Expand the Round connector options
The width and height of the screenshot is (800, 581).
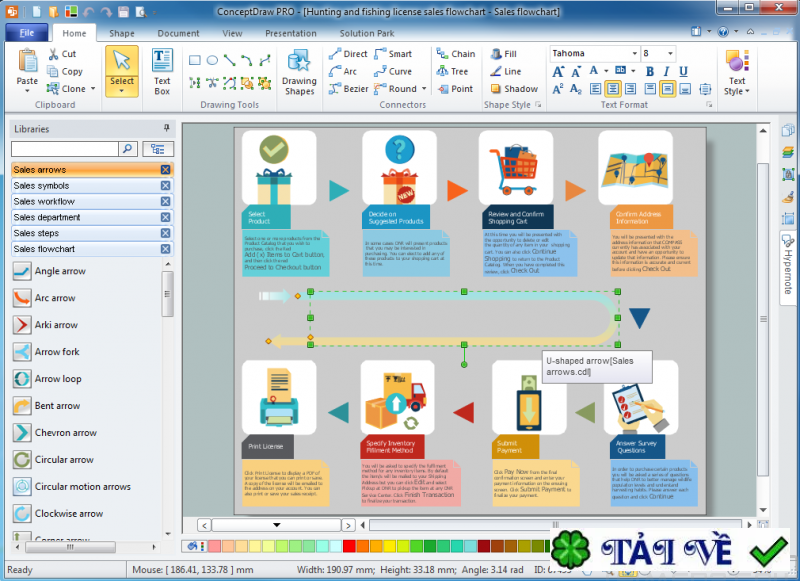(424, 89)
